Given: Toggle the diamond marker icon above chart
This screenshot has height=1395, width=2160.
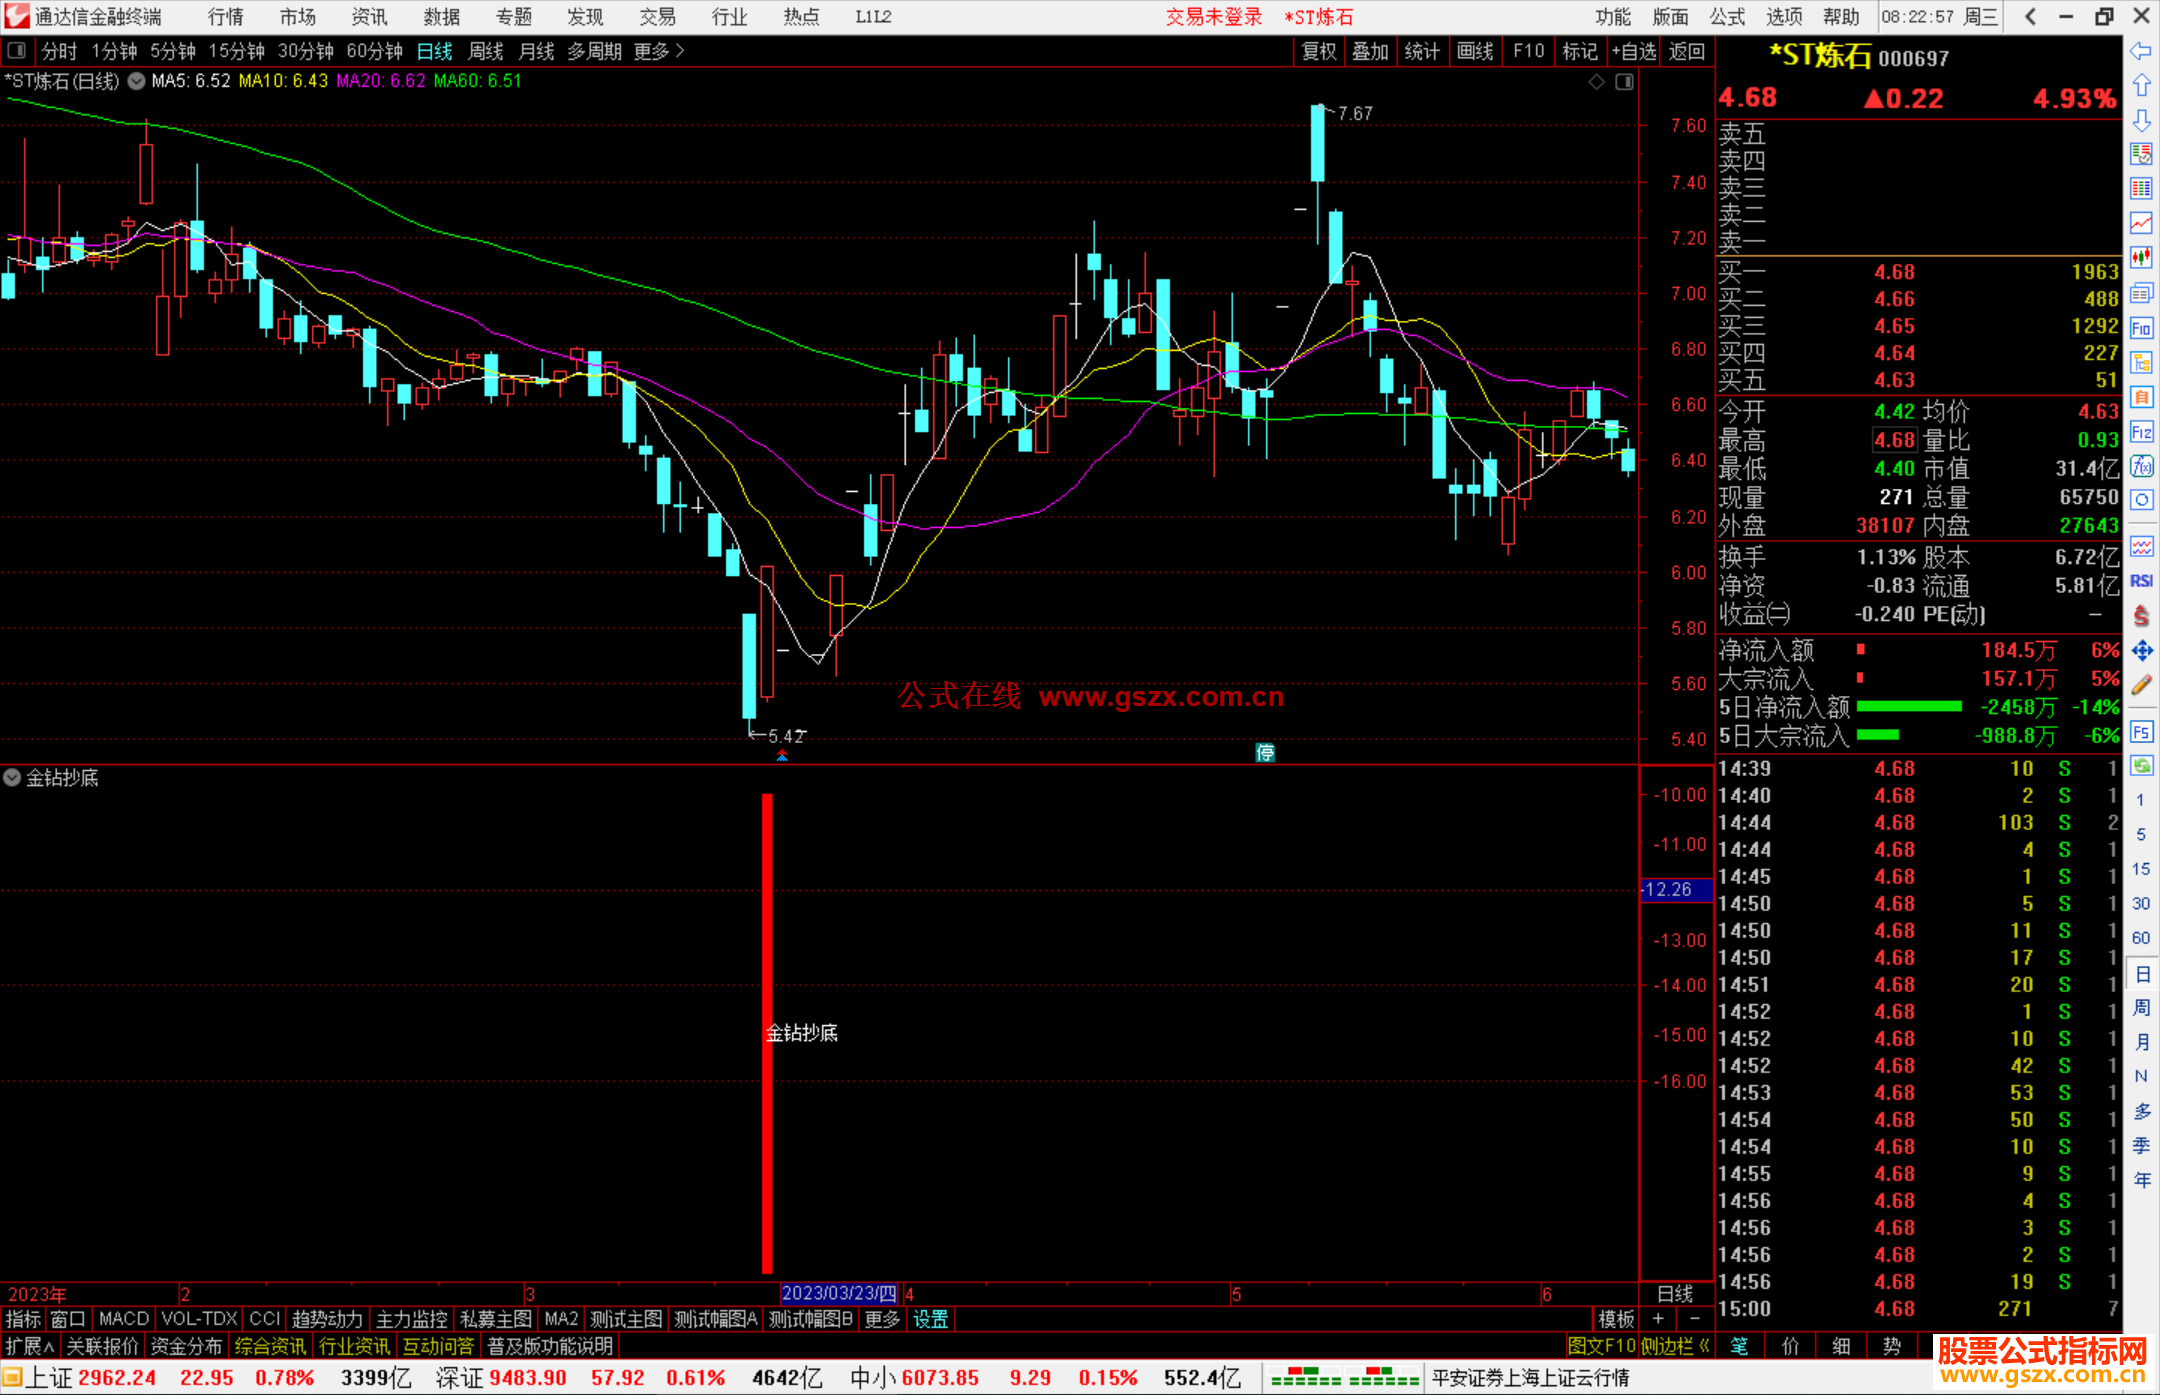Looking at the screenshot, I should 1597,82.
